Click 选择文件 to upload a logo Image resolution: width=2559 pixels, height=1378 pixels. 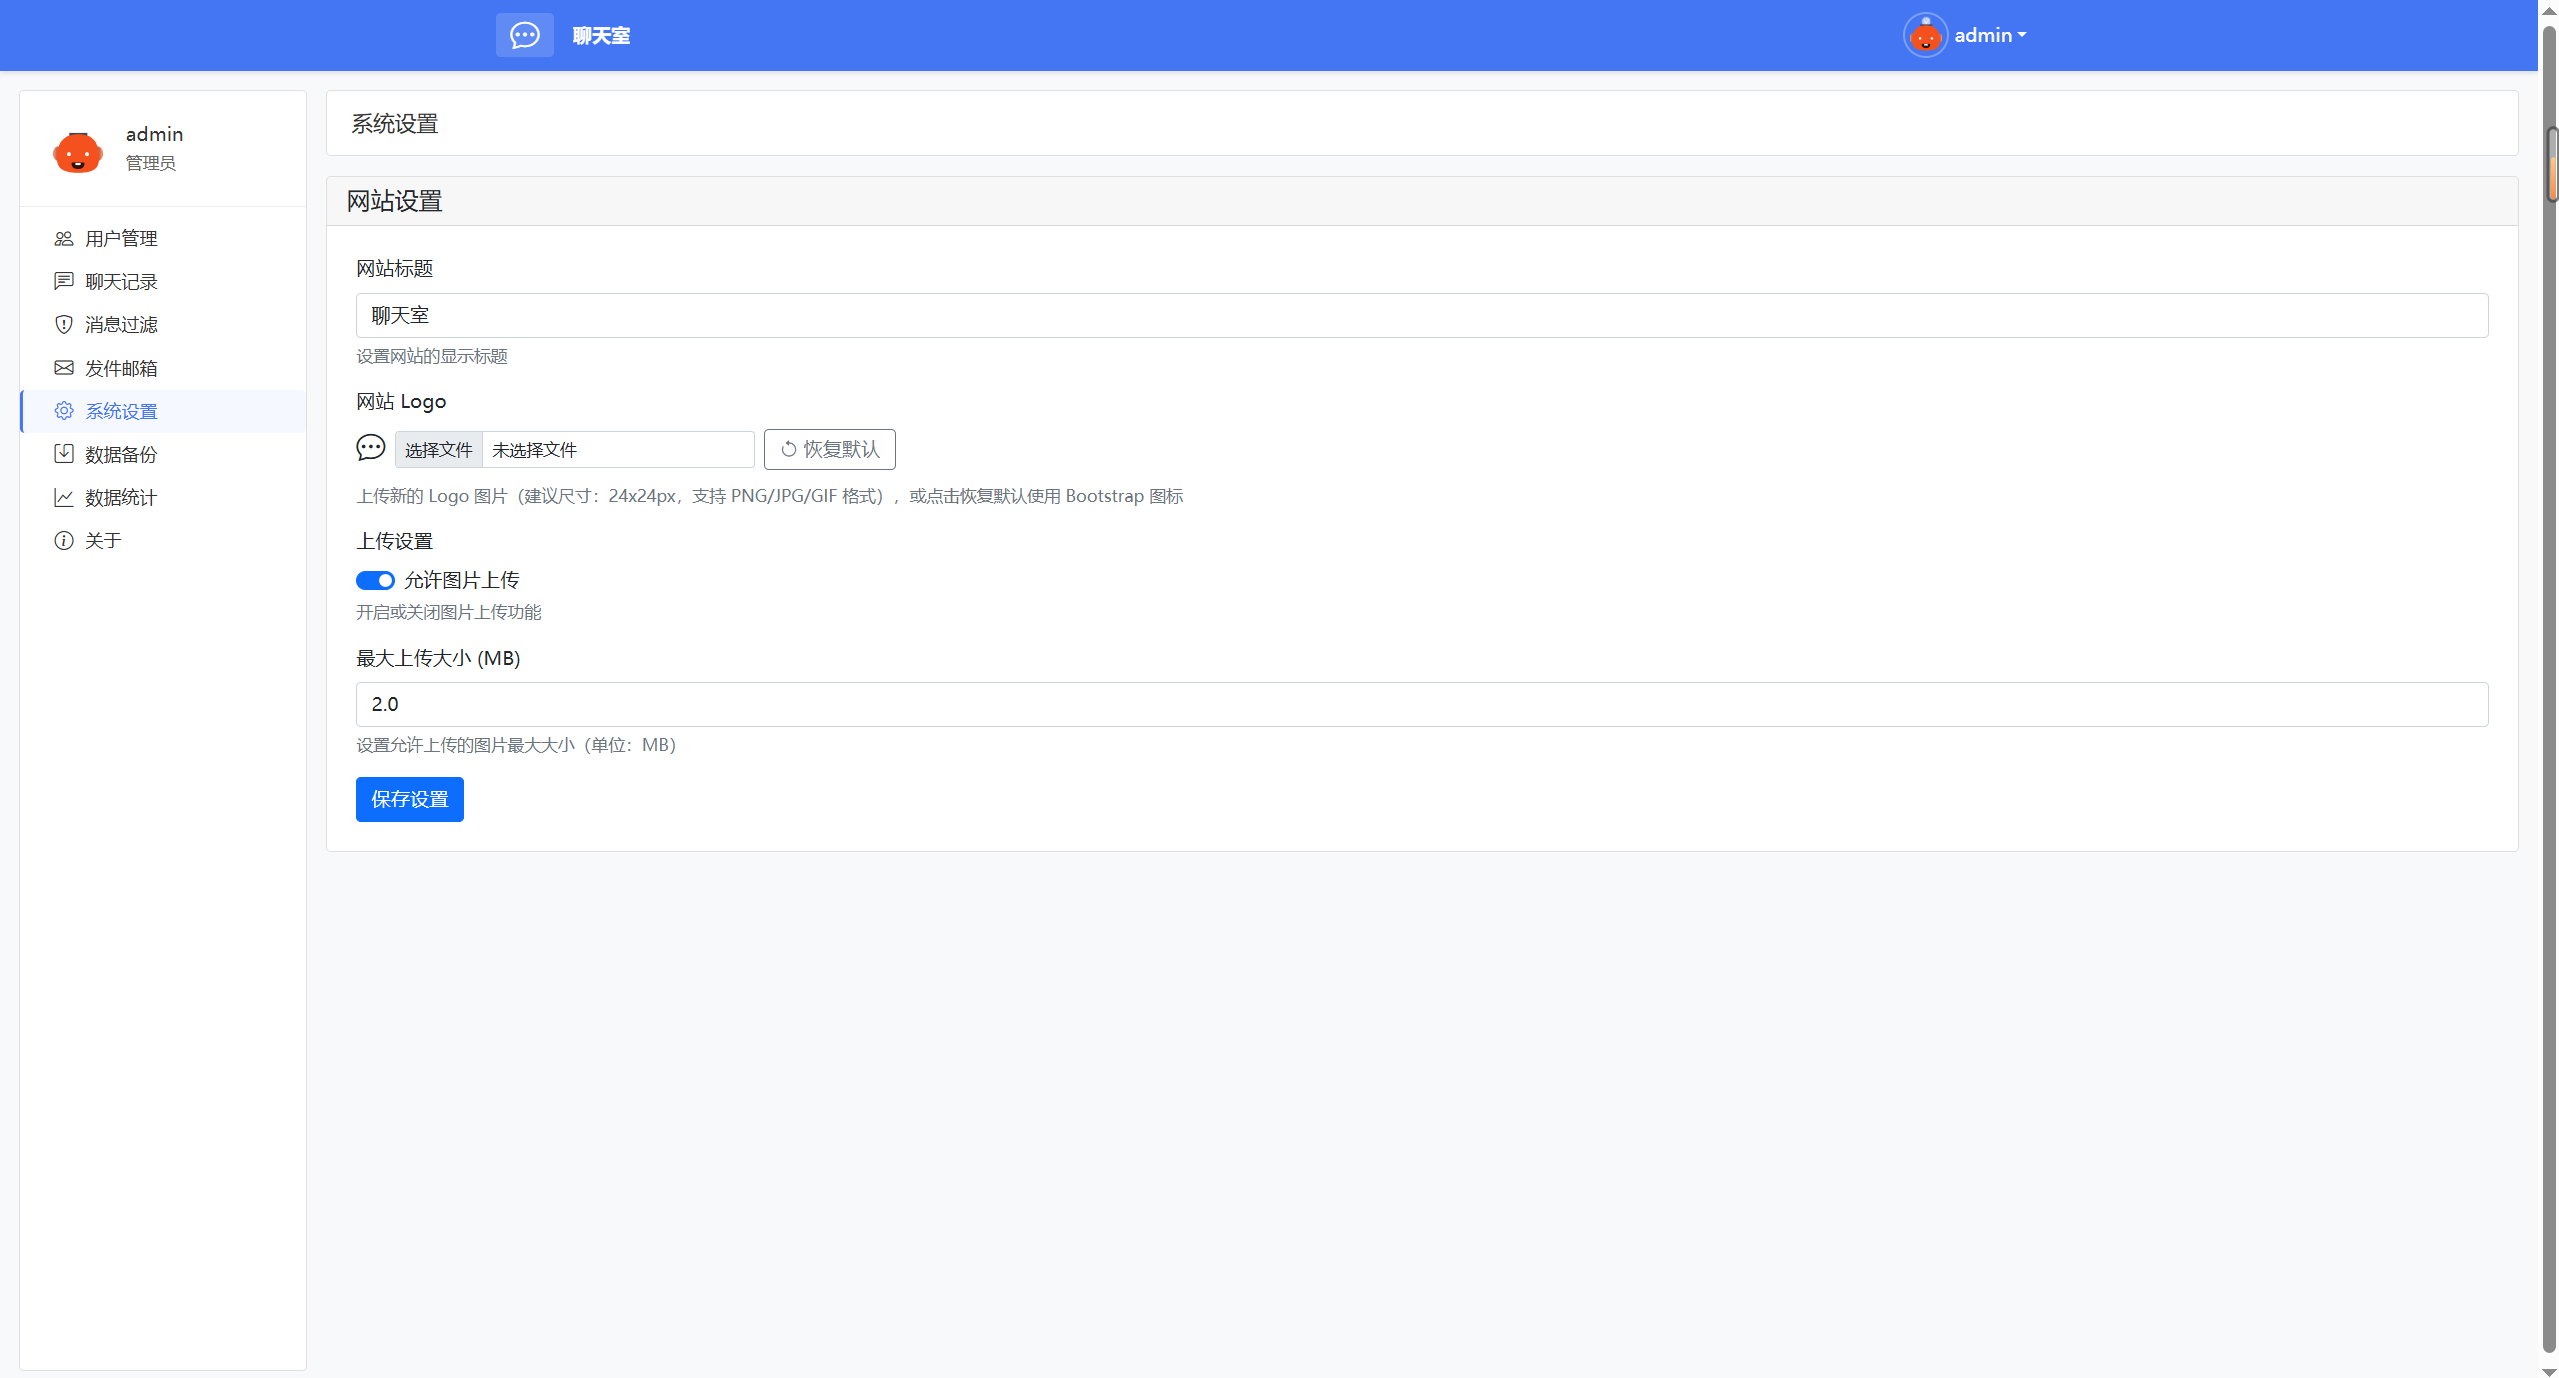pyautogui.click(x=438, y=450)
